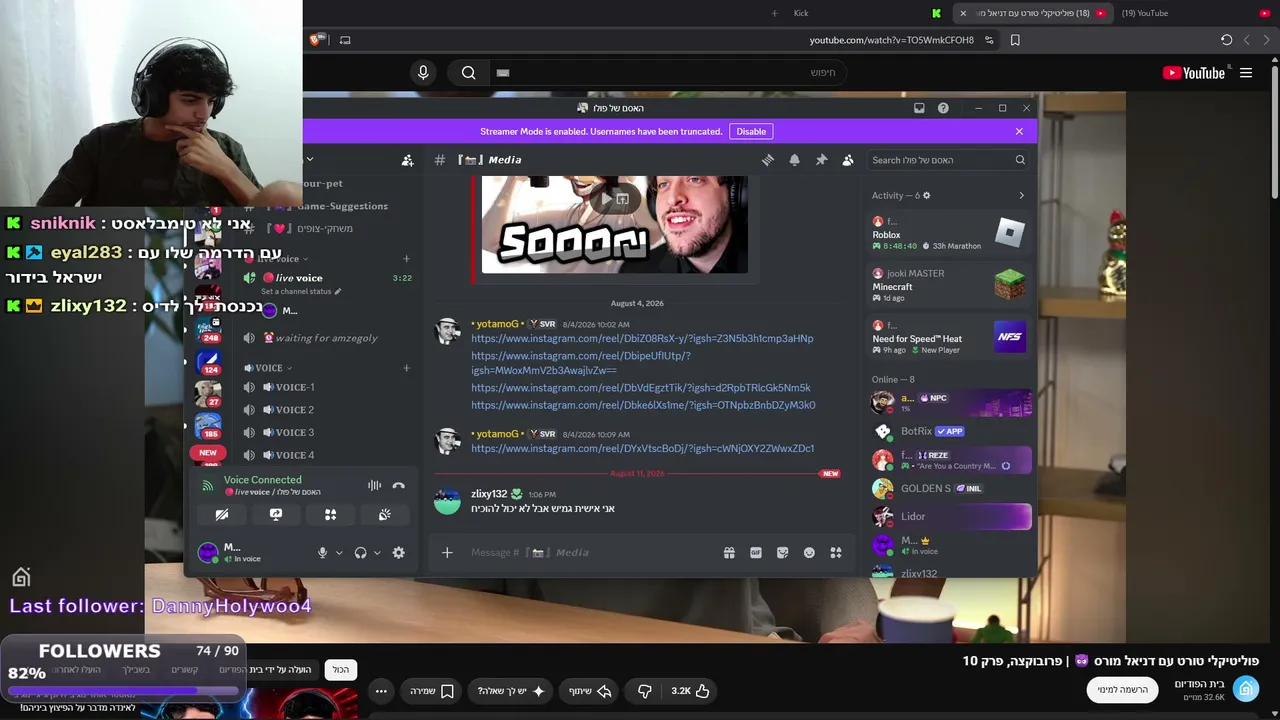Collapse the live voice category
The width and height of the screenshot is (1280, 720).
277,259
